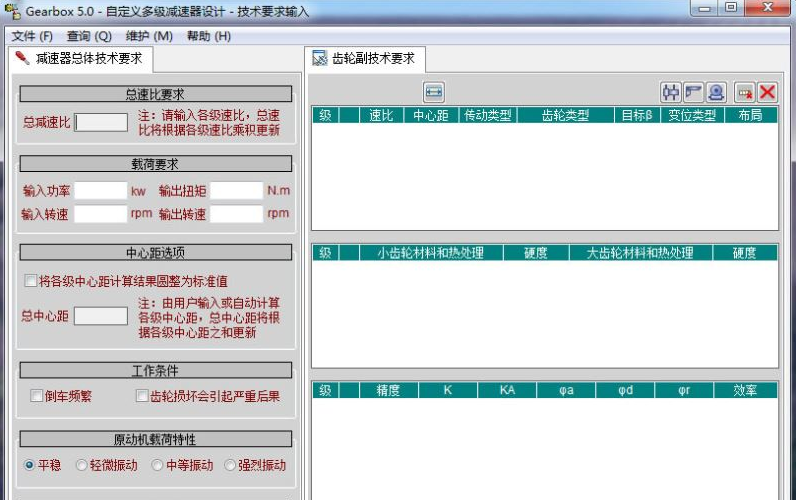Open the 文件 (F) menu
The image size is (796, 500).
(32, 36)
